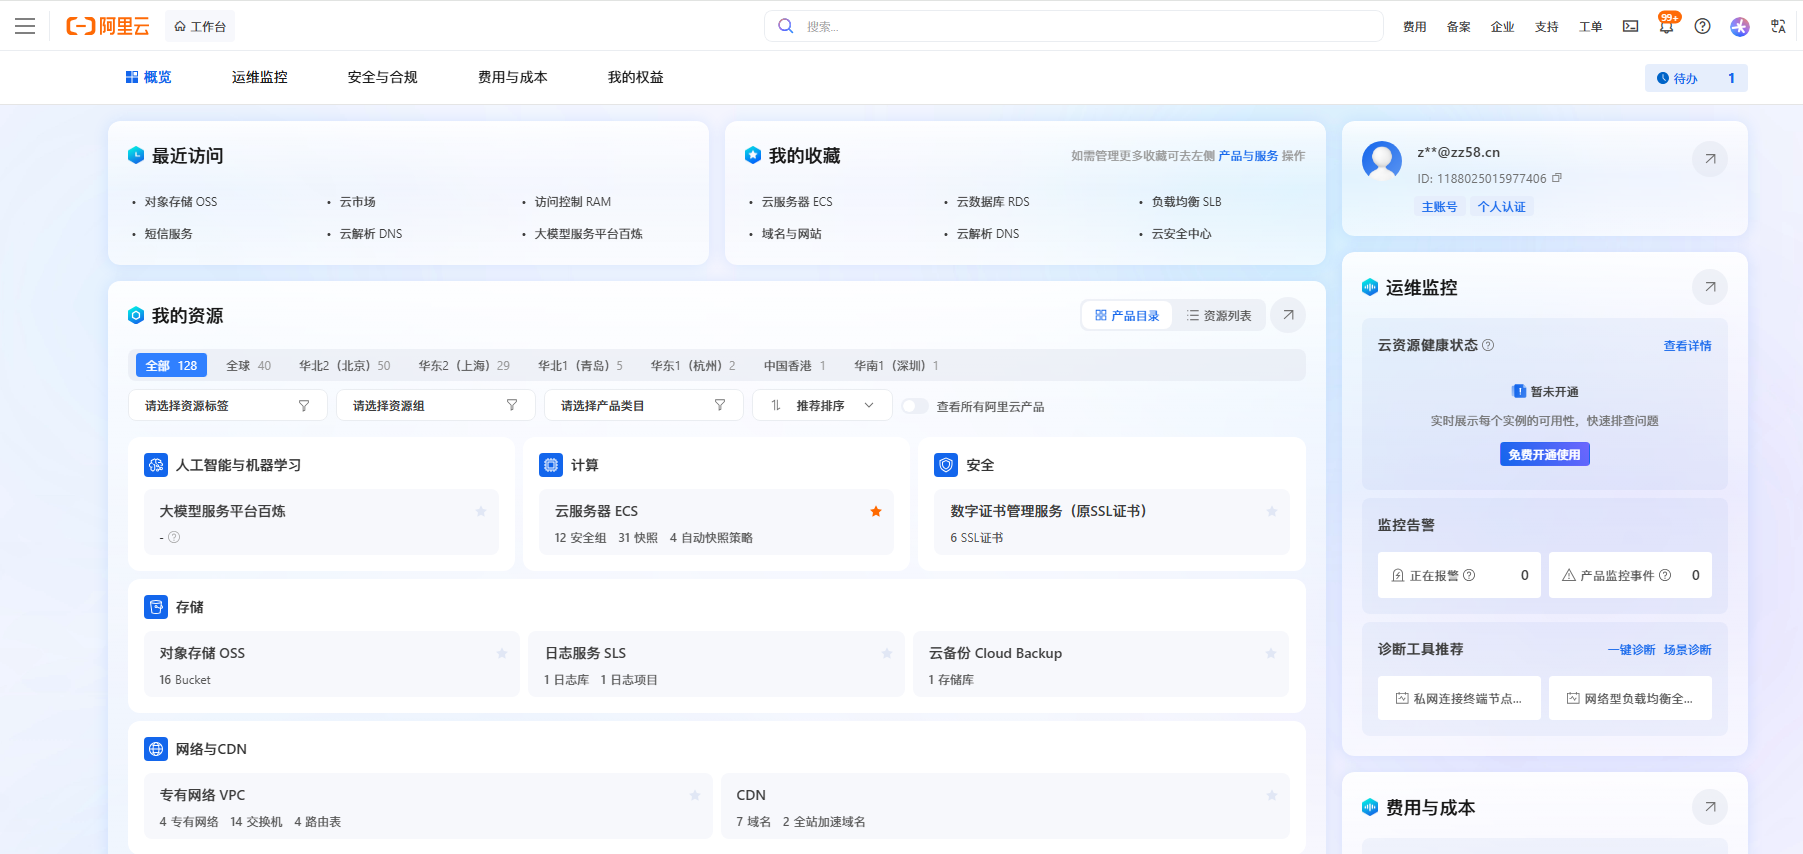The height and width of the screenshot is (854, 1803).
Task: Switch language with the translate icon
Action: click(1778, 26)
